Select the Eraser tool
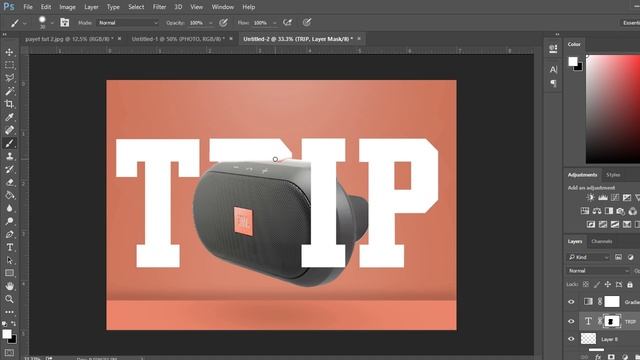The width and height of the screenshot is (640, 360). tap(9, 182)
